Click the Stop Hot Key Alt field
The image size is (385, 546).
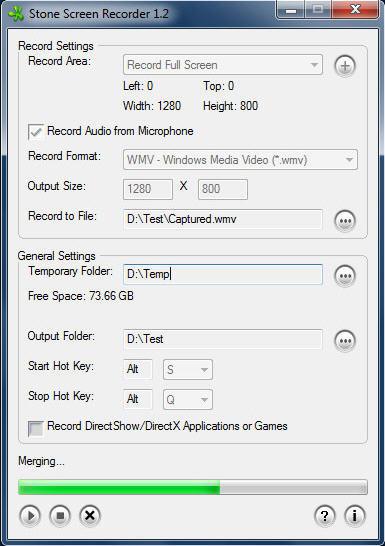point(138,399)
